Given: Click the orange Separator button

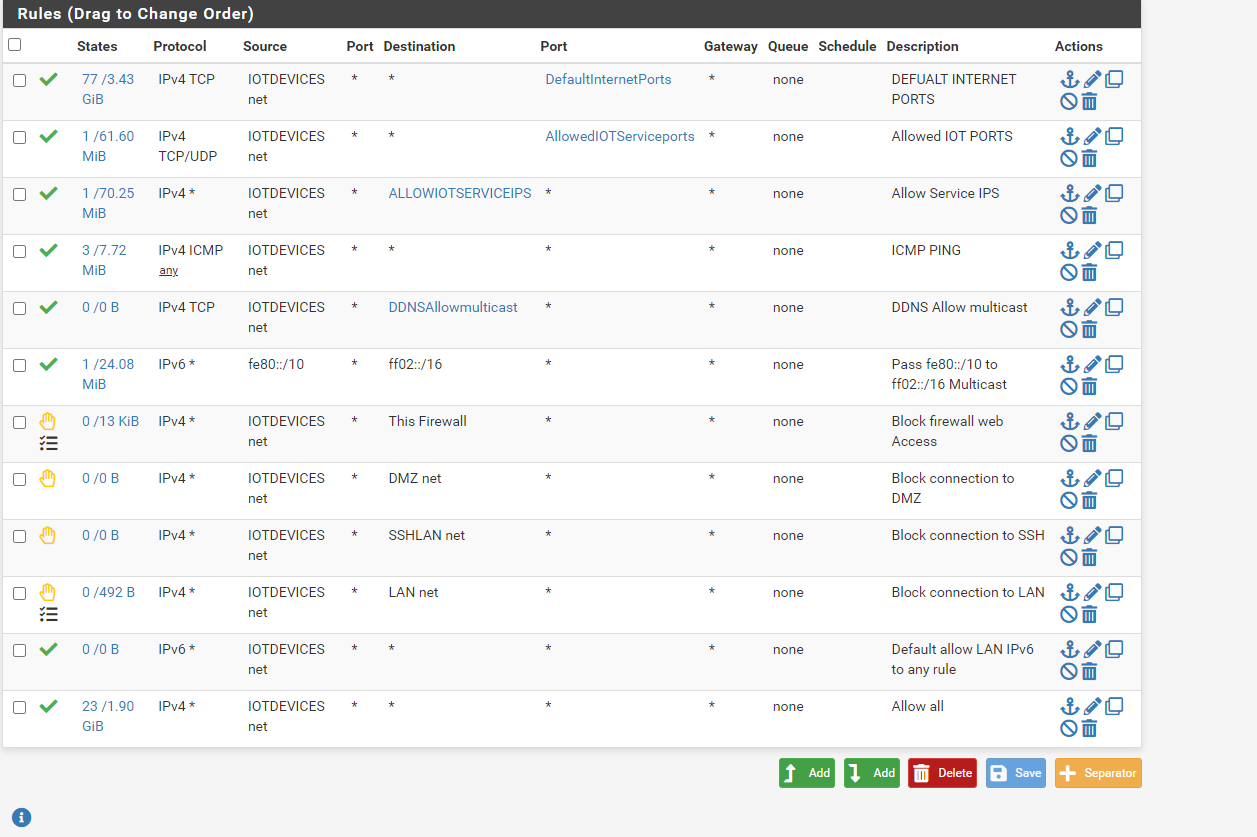Looking at the screenshot, I should pos(1097,773).
